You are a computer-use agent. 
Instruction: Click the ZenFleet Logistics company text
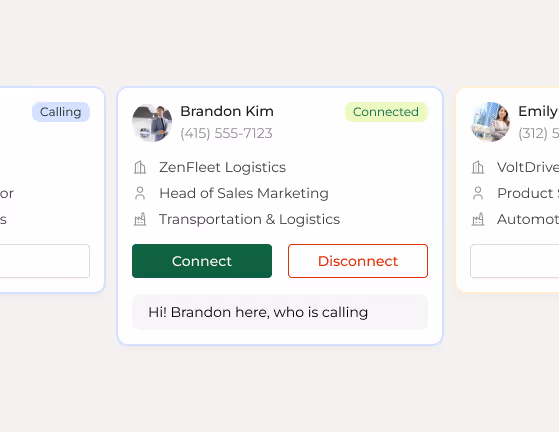point(222,167)
